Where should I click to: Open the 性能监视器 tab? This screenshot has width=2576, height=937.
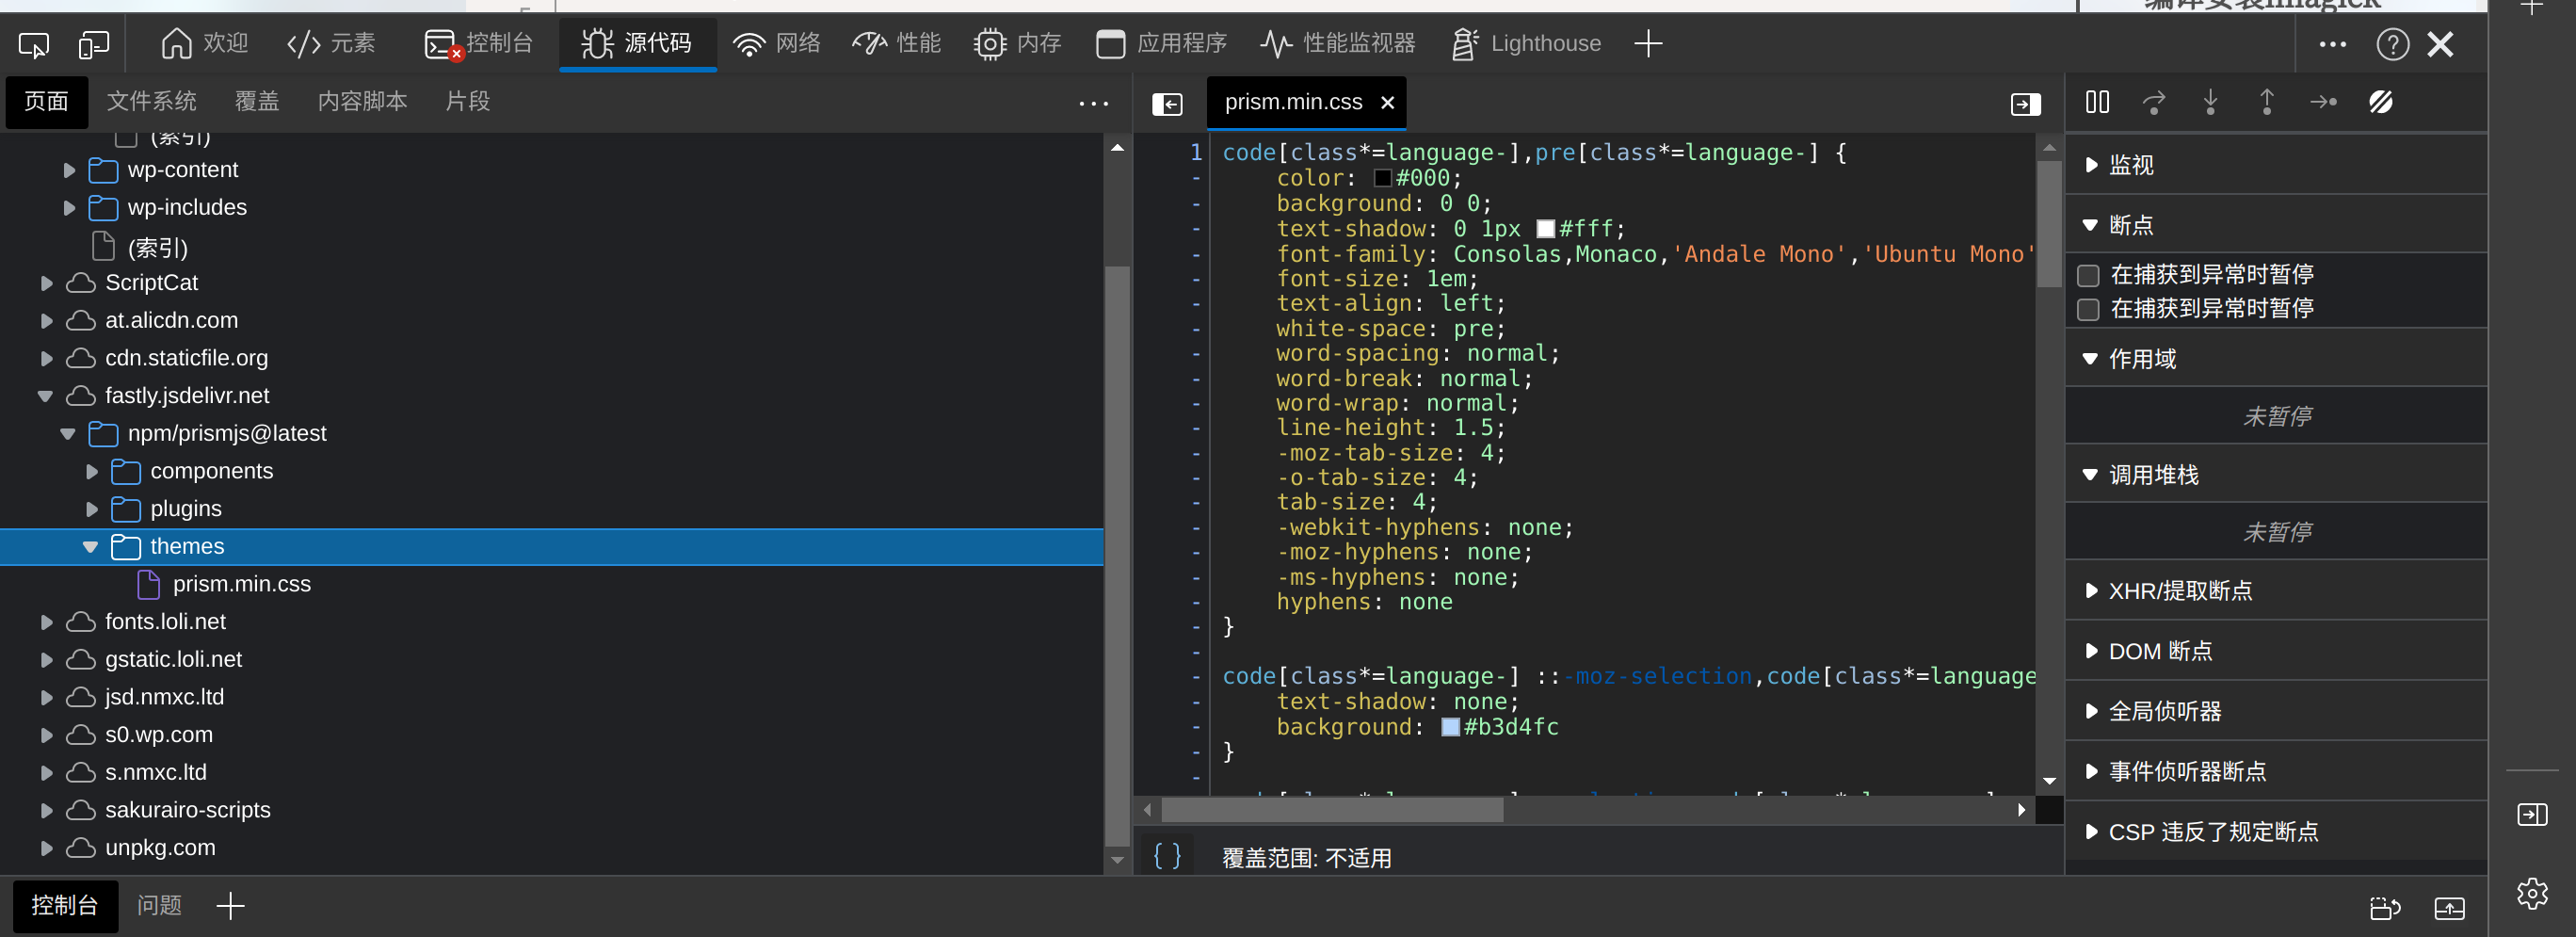pos(1338,43)
